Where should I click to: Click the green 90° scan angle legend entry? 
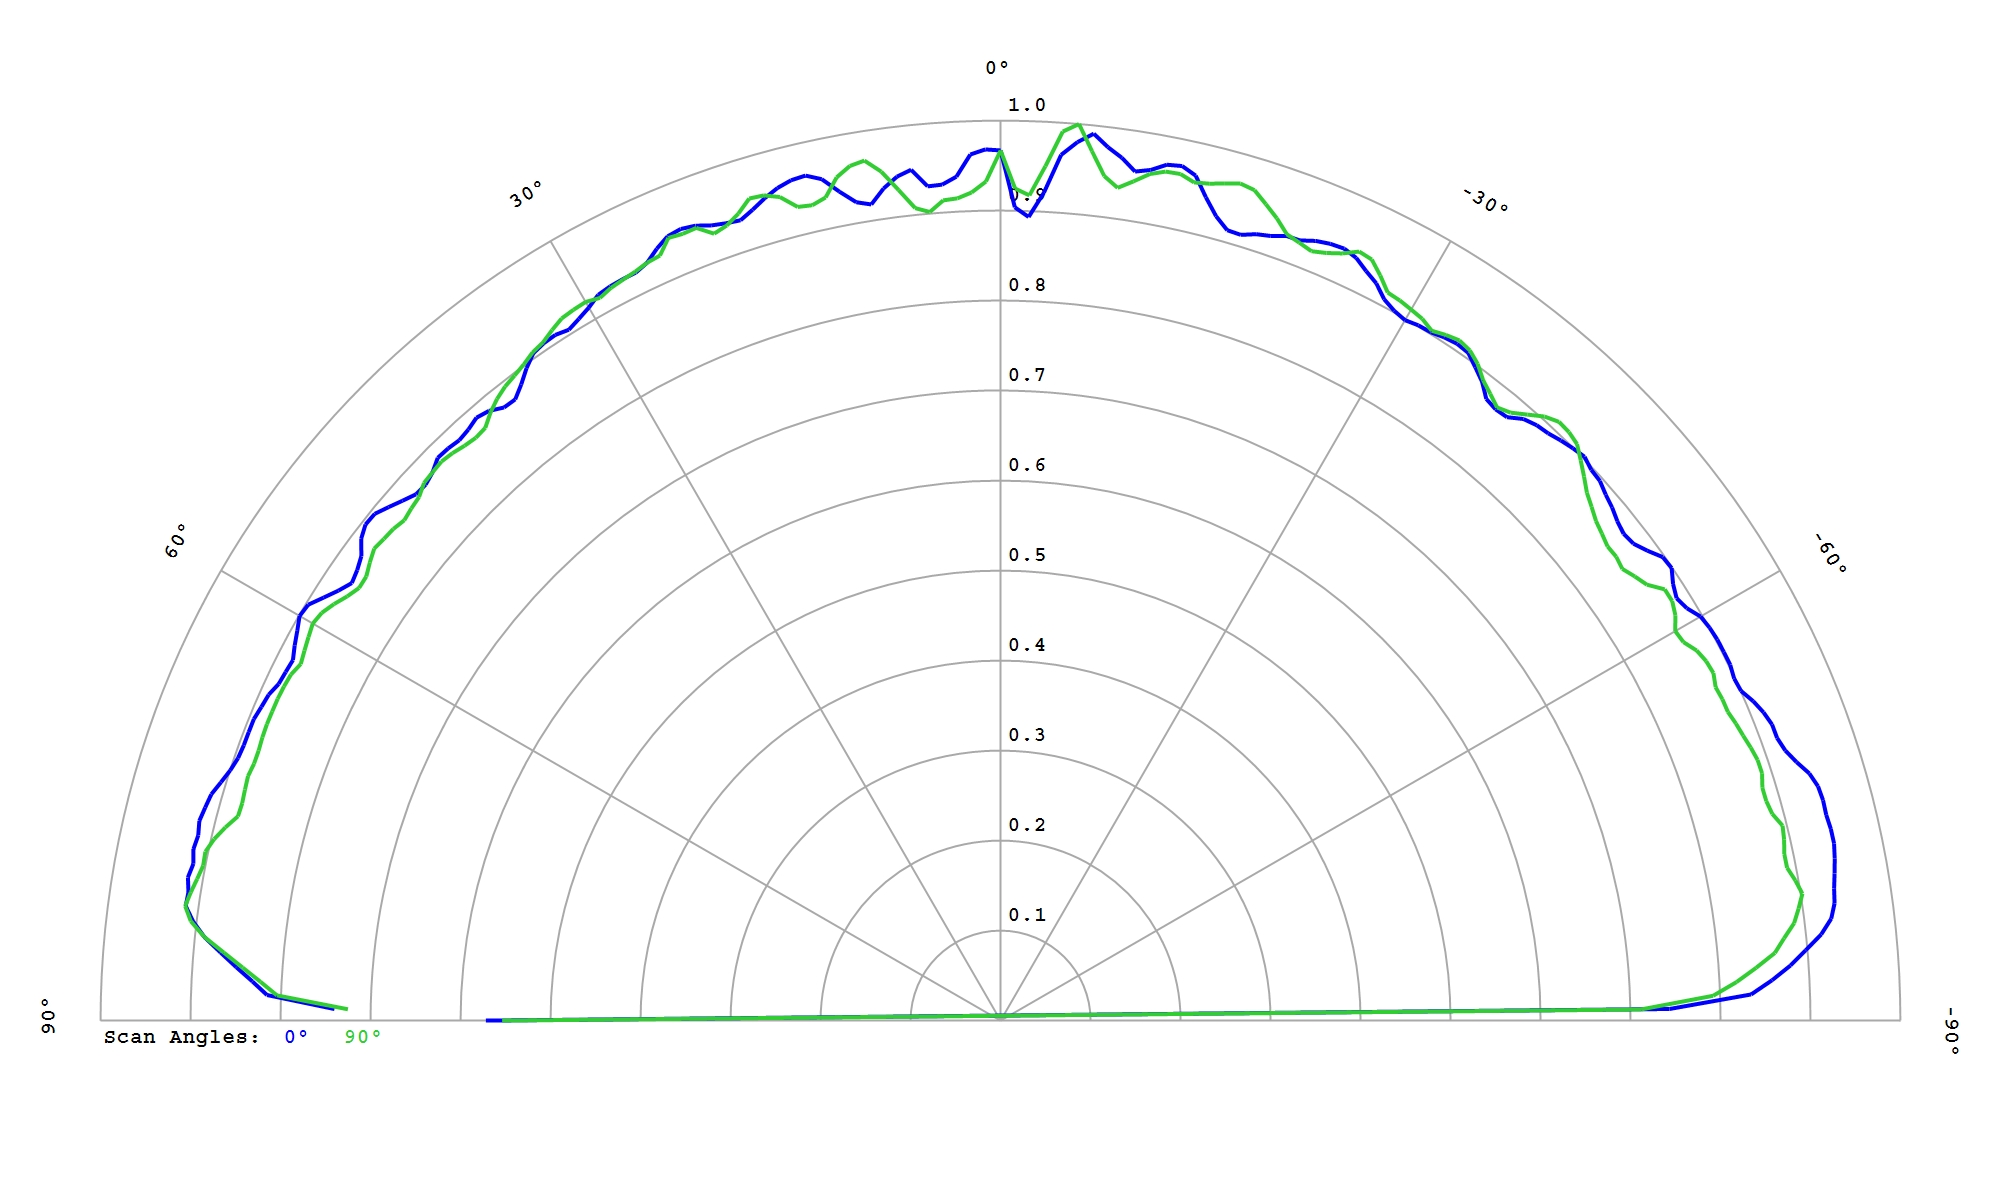tap(363, 1037)
